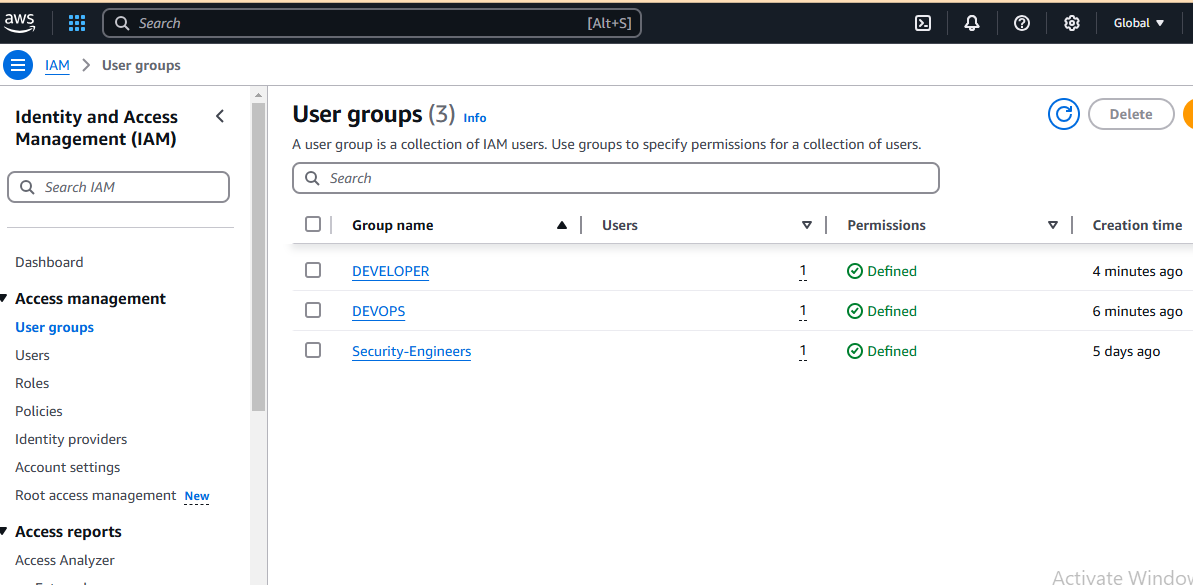
Task: Click the DEVOPS users count 1
Action: point(803,311)
